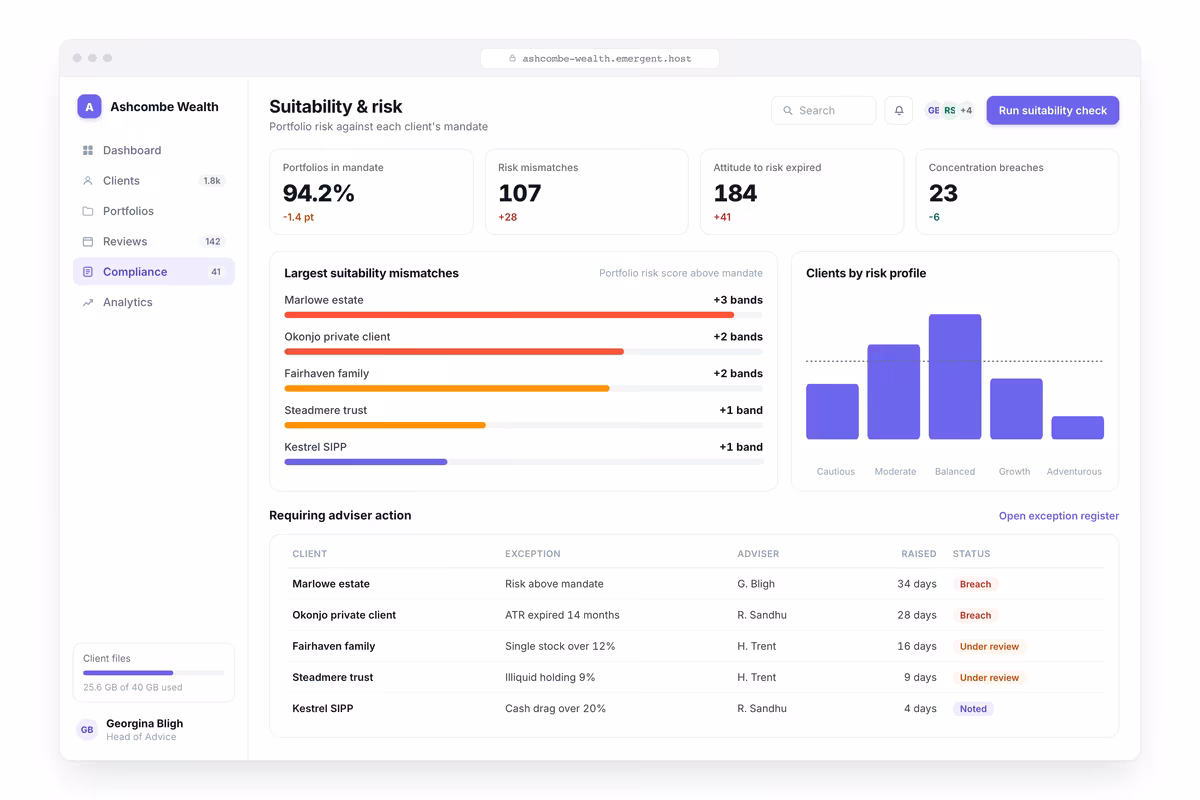Click the Risk mismatches 107 card
The width and height of the screenshot is (1200, 800).
click(x=587, y=192)
